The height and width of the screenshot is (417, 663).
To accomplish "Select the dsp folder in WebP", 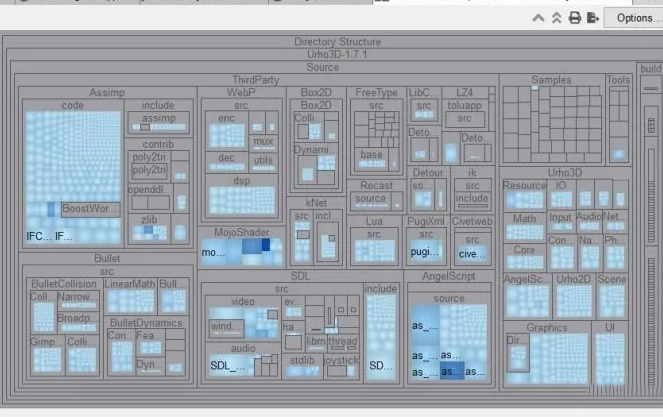I will (x=241, y=181).
